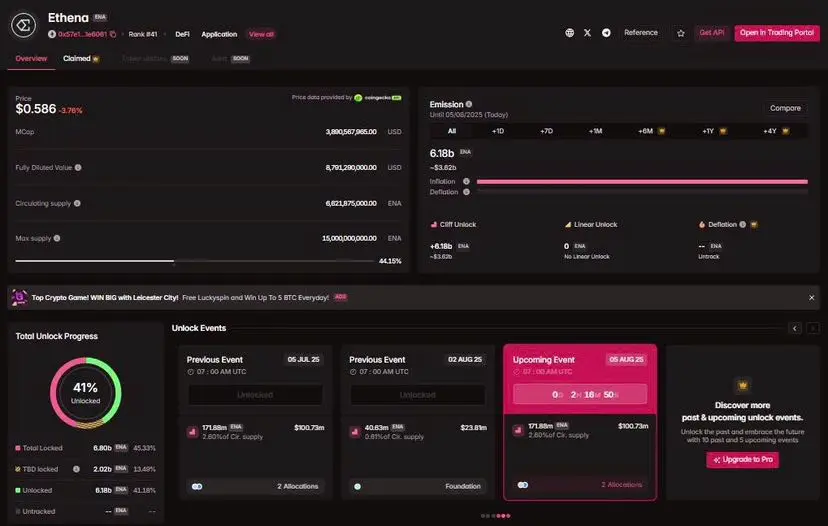
Task: Go to next unlock events arrow
Action: tap(813, 328)
